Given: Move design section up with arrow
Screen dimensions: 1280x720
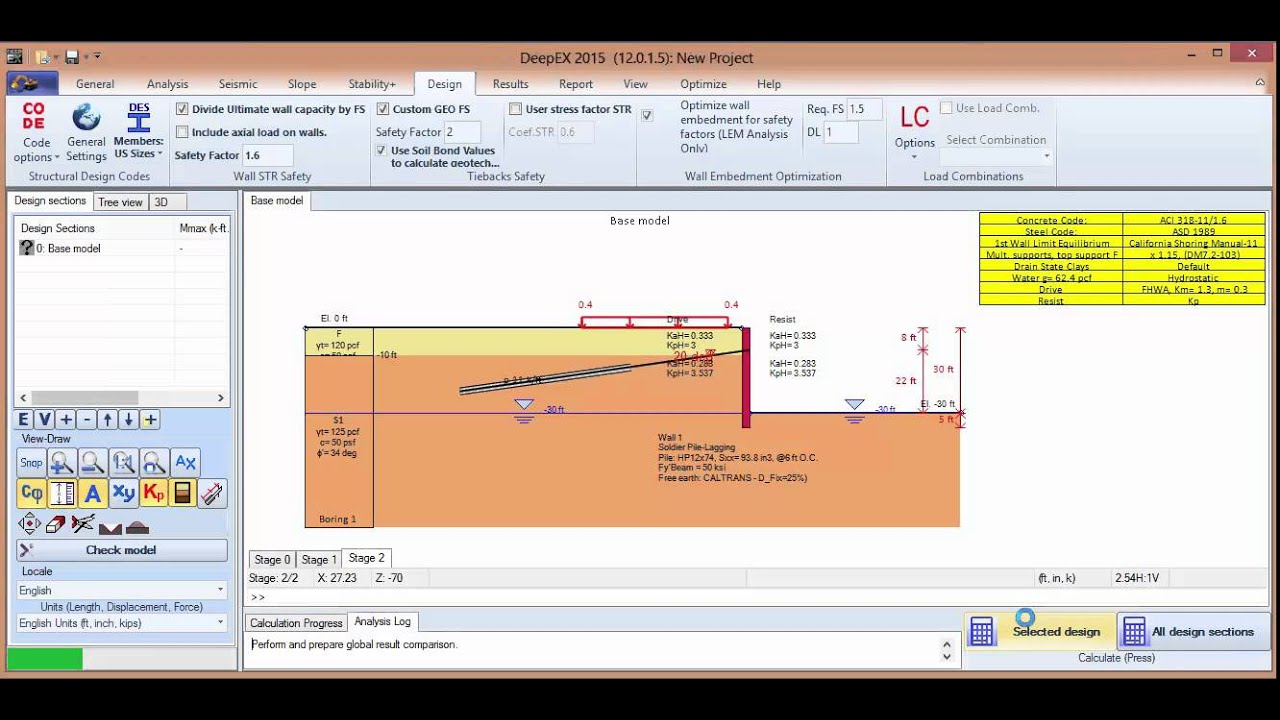Looking at the screenshot, I should pos(108,420).
